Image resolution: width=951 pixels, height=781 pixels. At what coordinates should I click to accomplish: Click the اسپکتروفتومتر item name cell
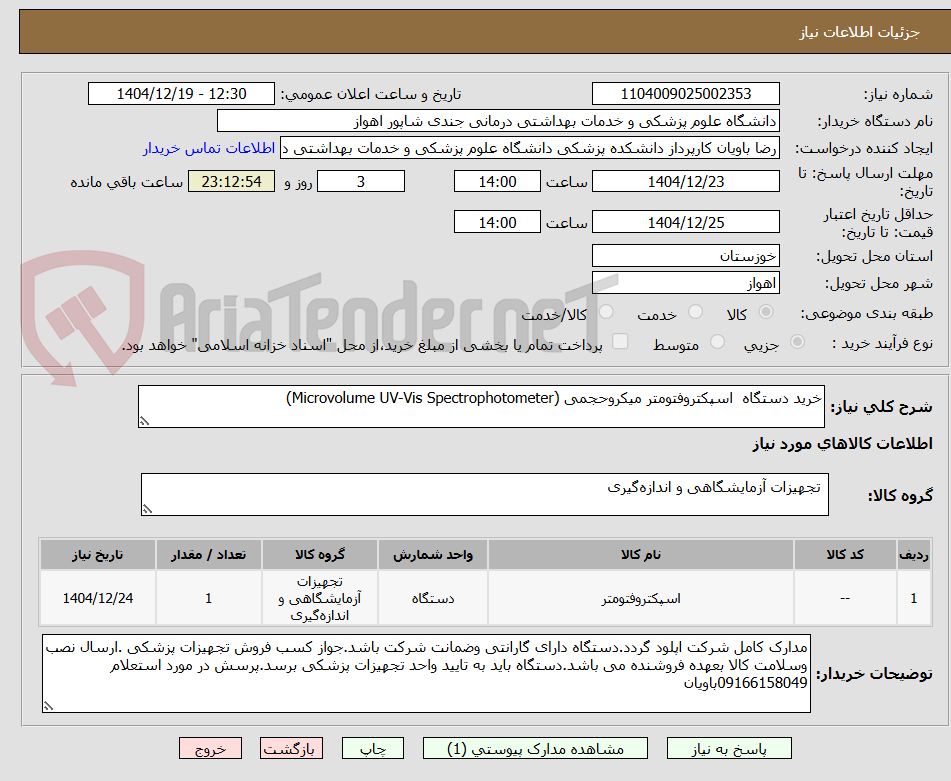pos(640,598)
